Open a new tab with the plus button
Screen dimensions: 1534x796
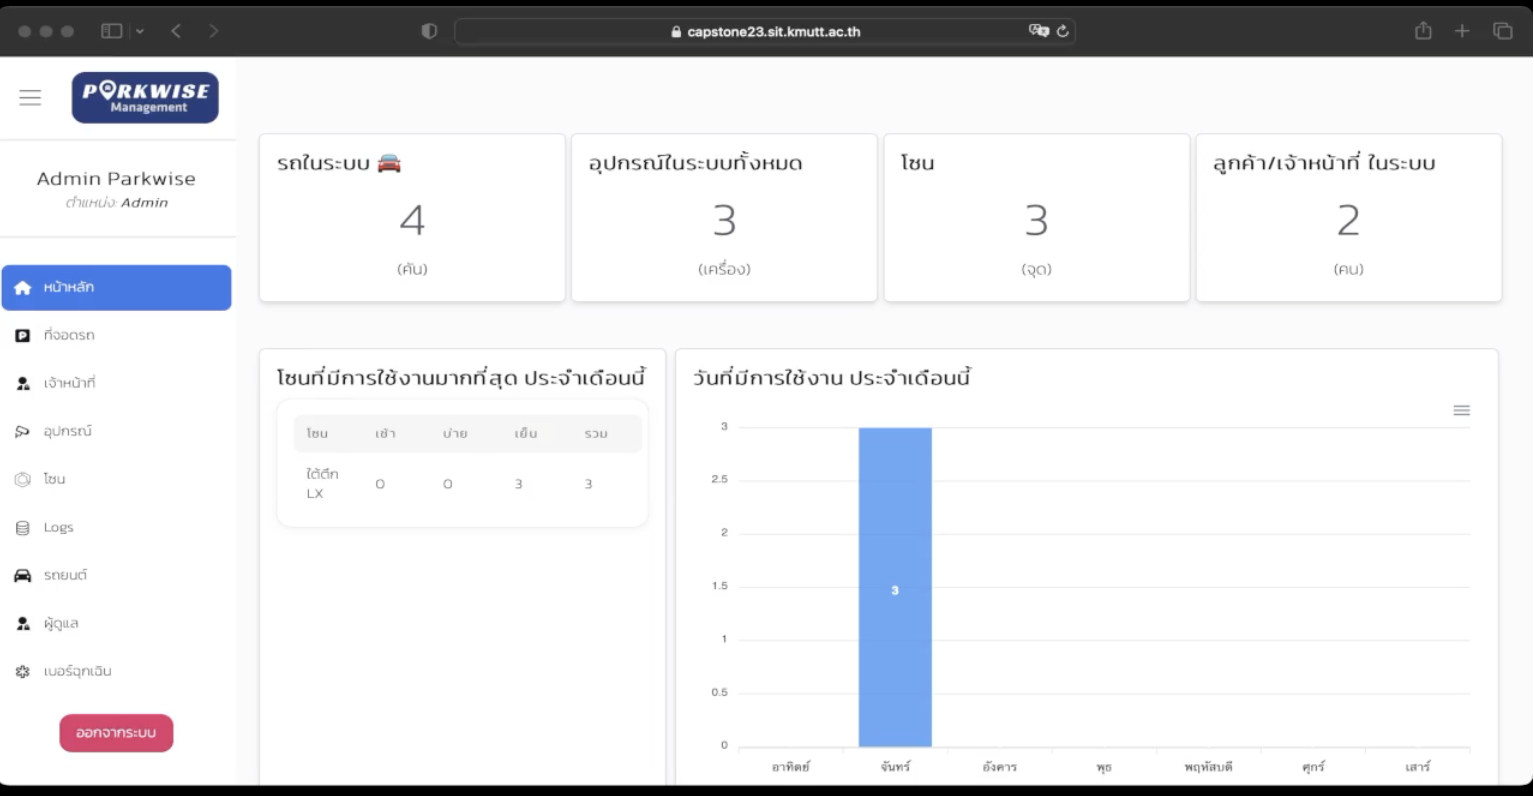[x=1462, y=31]
